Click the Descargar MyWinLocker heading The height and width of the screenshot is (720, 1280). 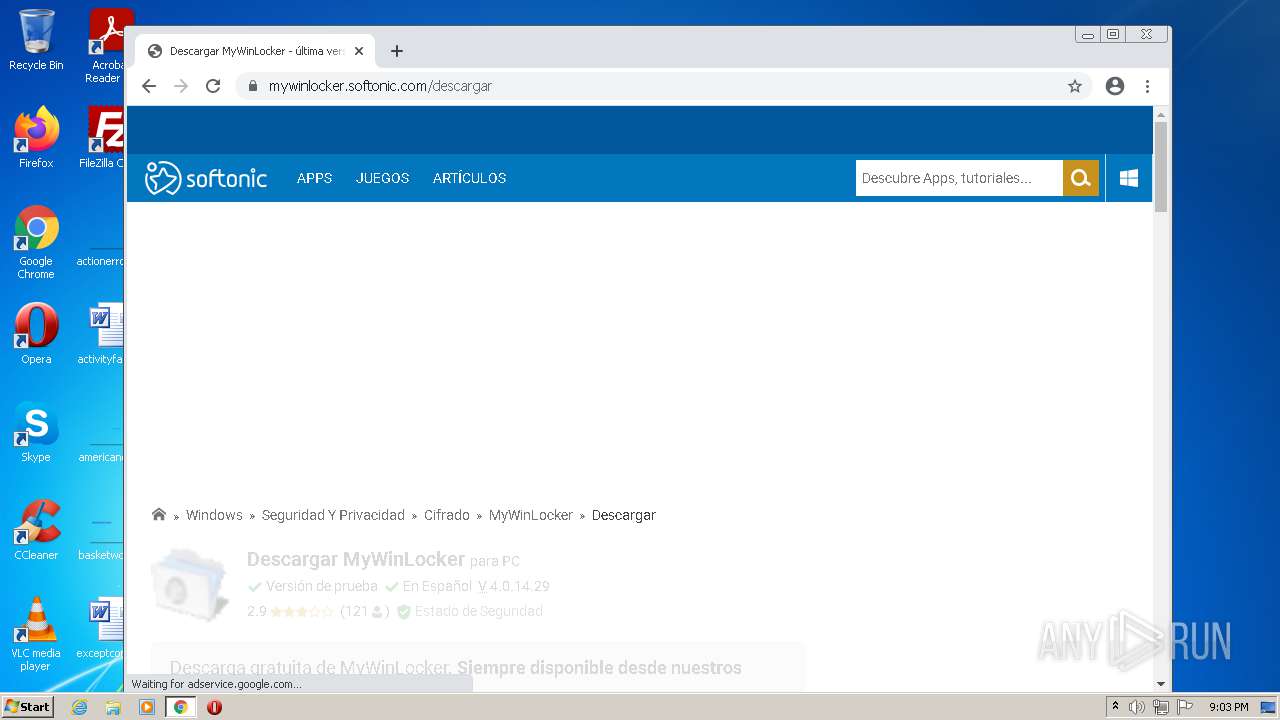click(356, 559)
